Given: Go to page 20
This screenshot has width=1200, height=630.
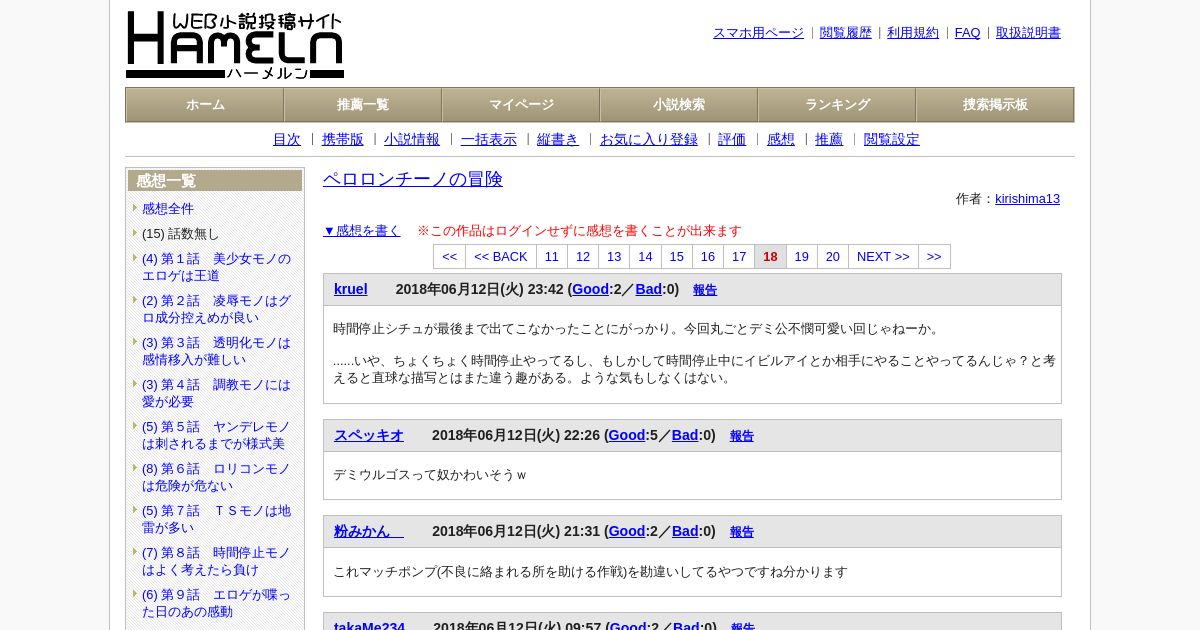Looking at the screenshot, I should 833,257.
